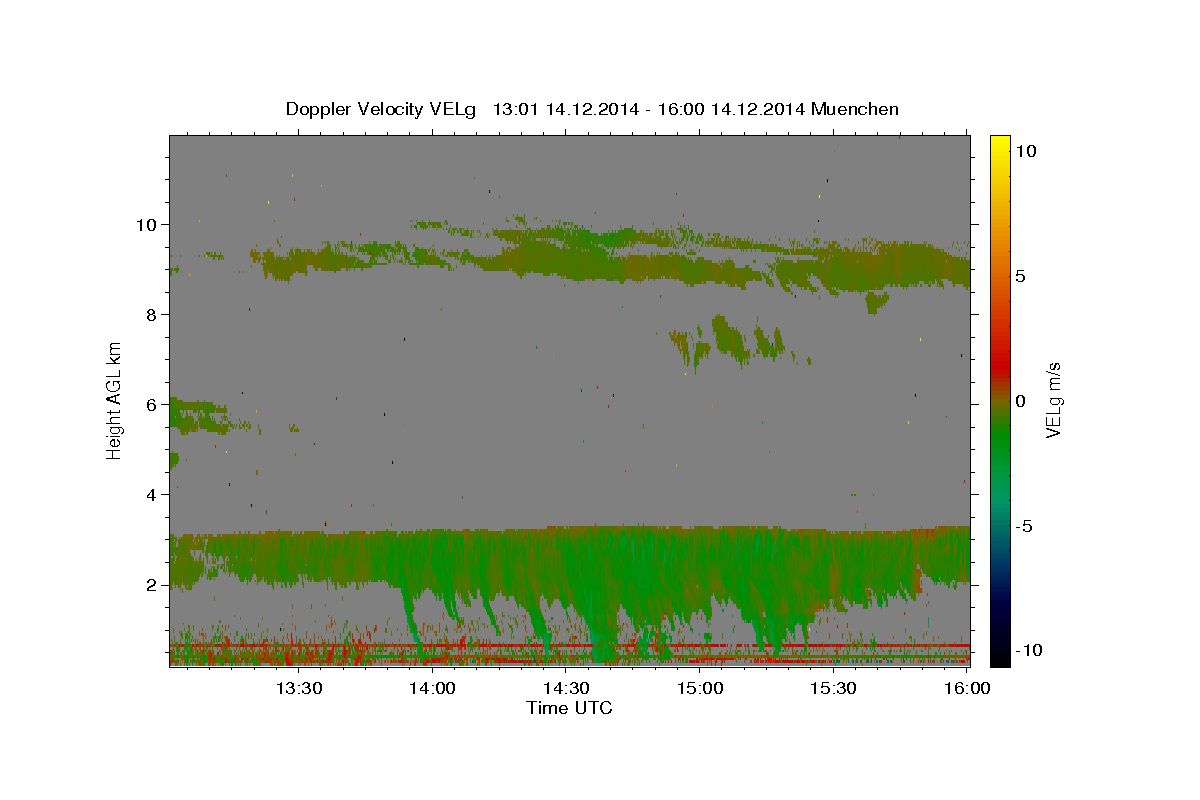Click the 'Time UTC' axis label

pos(569,708)
